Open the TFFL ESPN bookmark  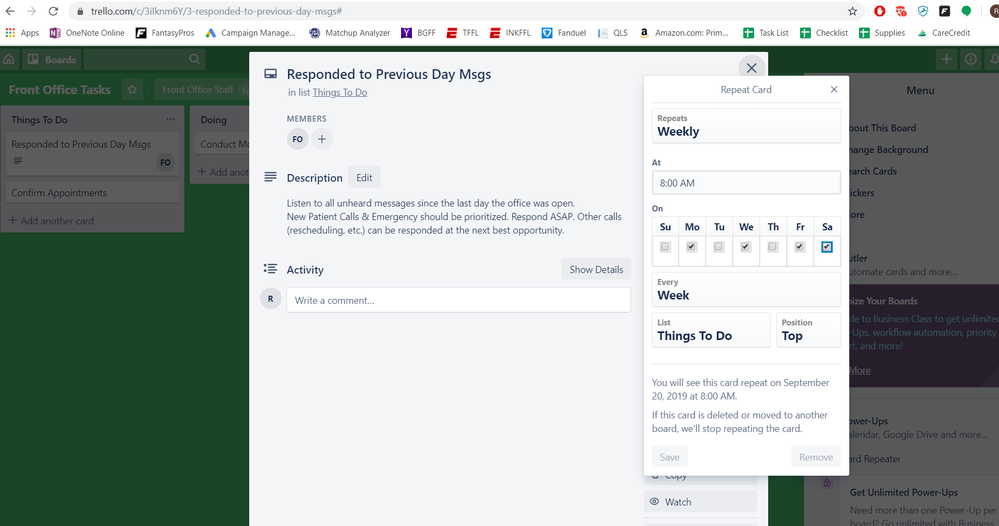coord(463,32)
